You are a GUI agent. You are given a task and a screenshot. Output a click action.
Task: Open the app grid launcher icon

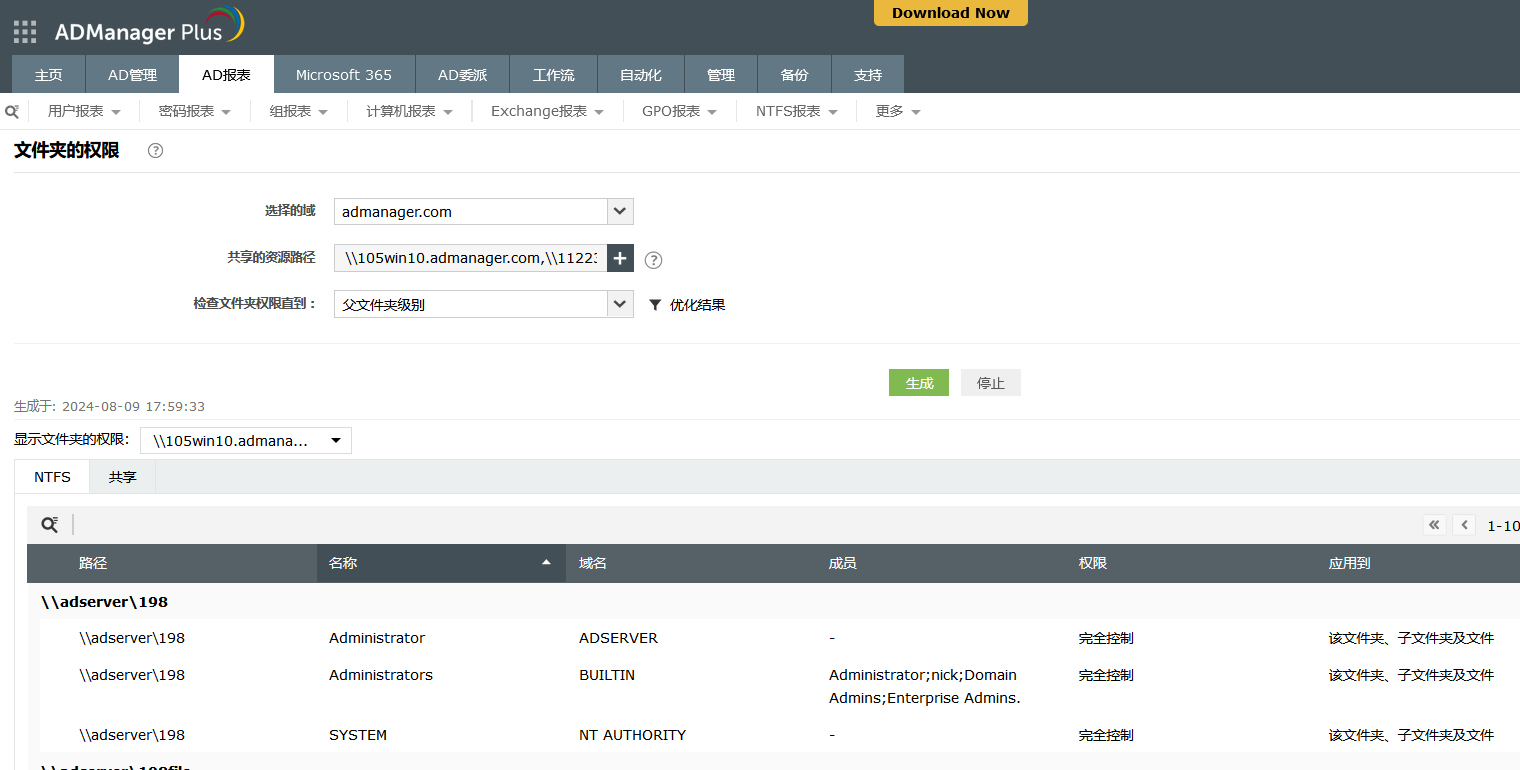tap(25, 32)
